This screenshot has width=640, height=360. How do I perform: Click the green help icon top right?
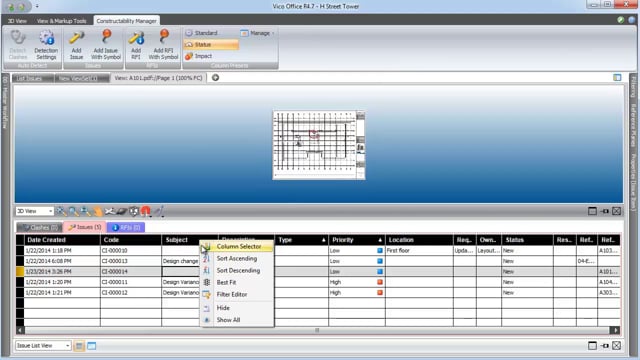(621, 20)
